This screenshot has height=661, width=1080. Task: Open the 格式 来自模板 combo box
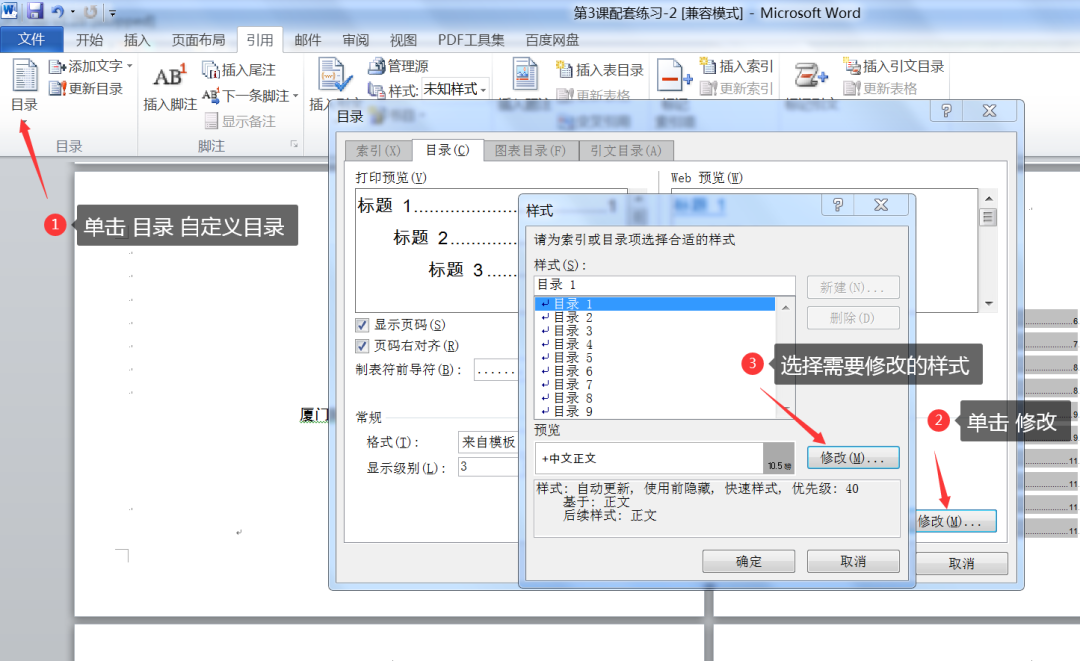[488, 442]
